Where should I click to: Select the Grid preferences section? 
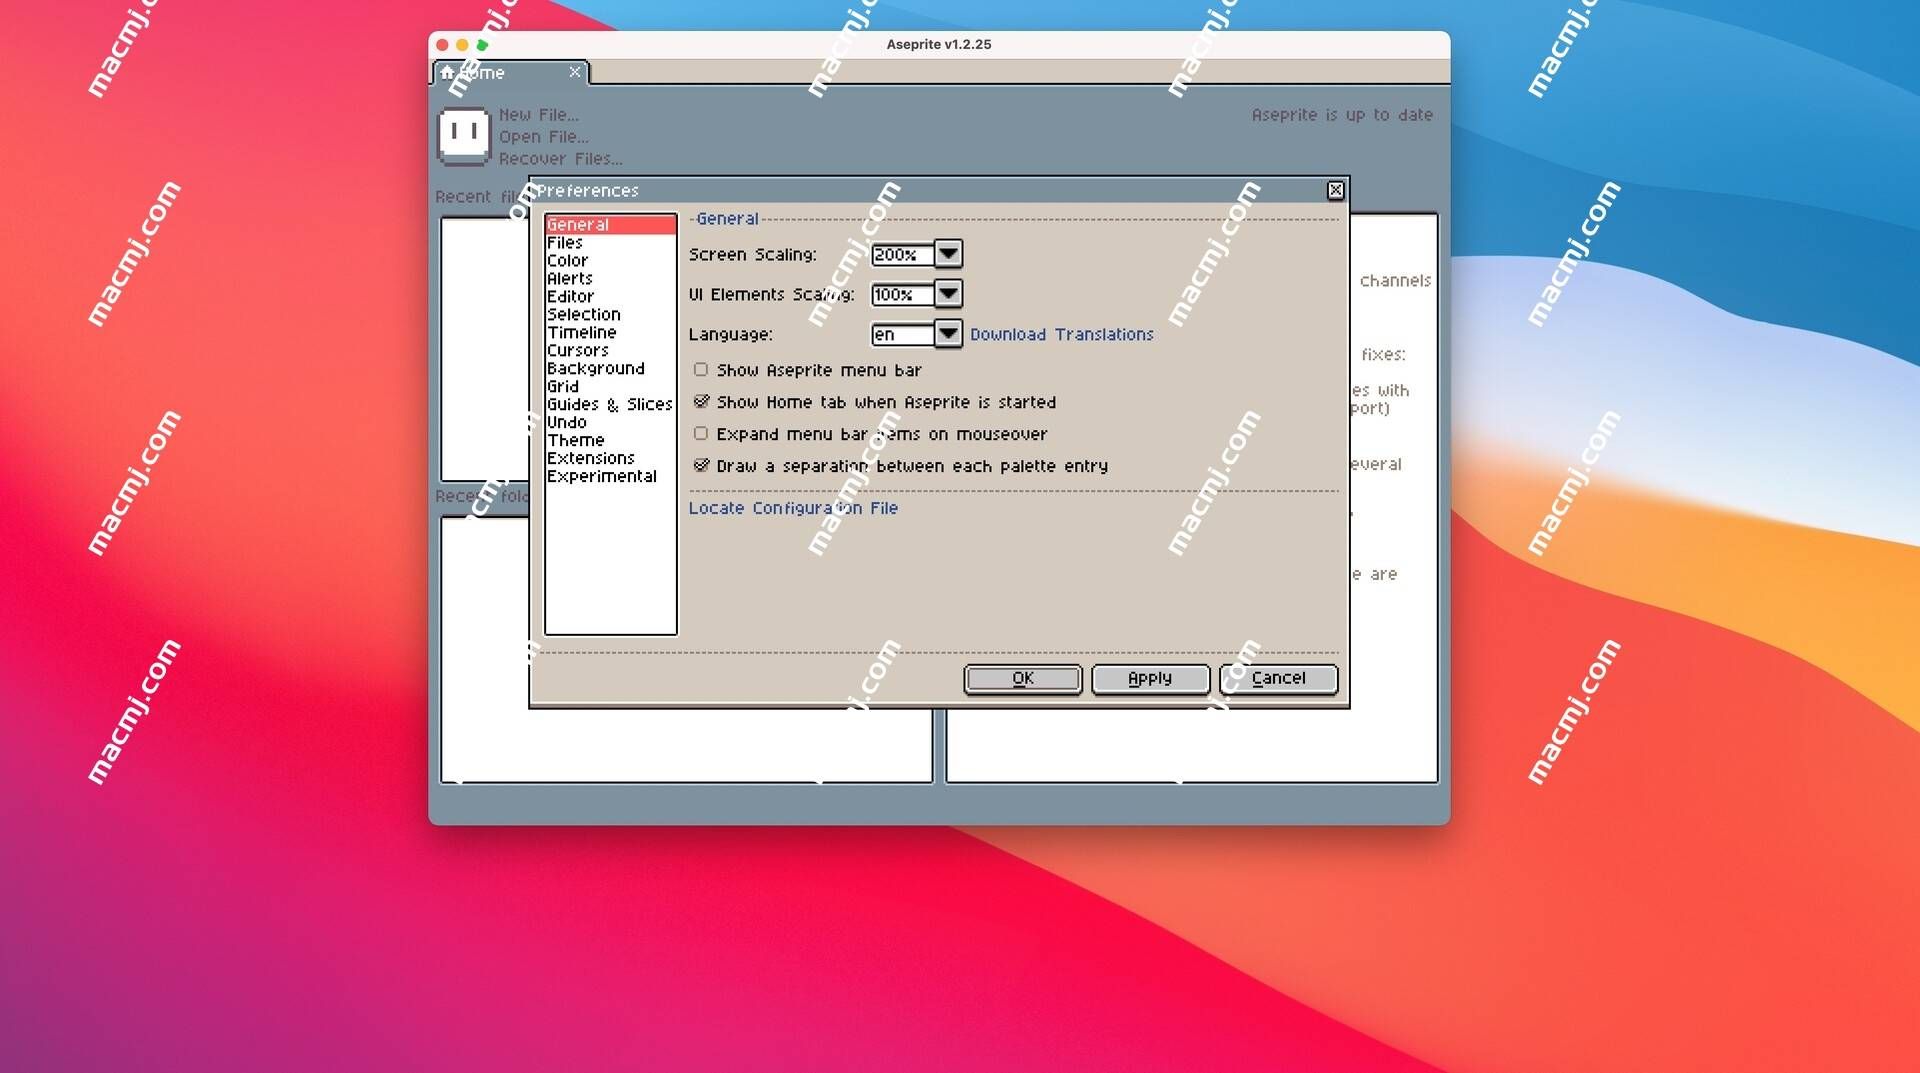point(610,386)
